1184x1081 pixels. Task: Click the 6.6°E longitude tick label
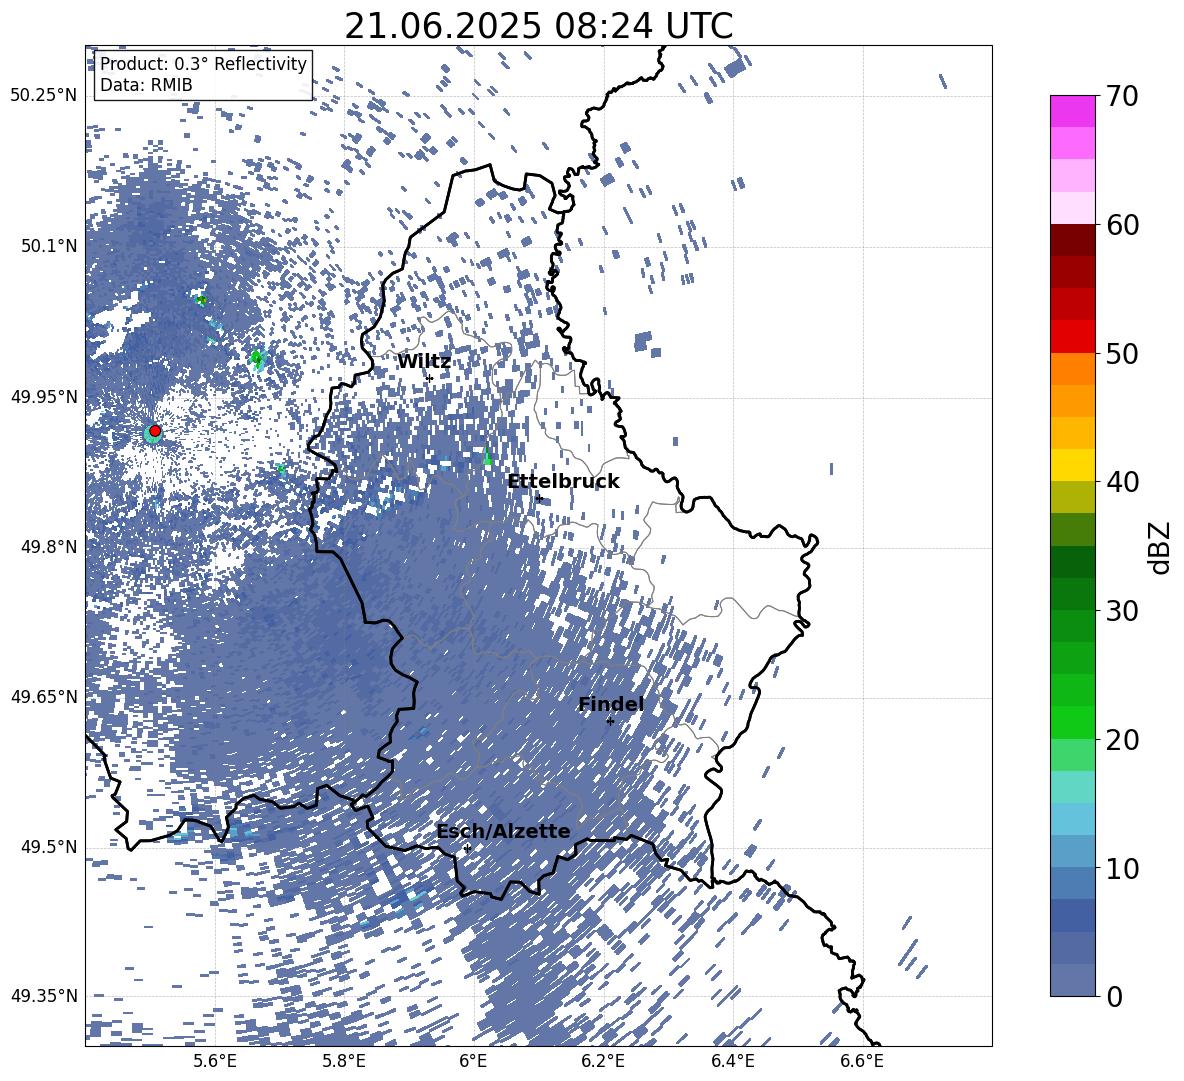tap(862, 1061)
